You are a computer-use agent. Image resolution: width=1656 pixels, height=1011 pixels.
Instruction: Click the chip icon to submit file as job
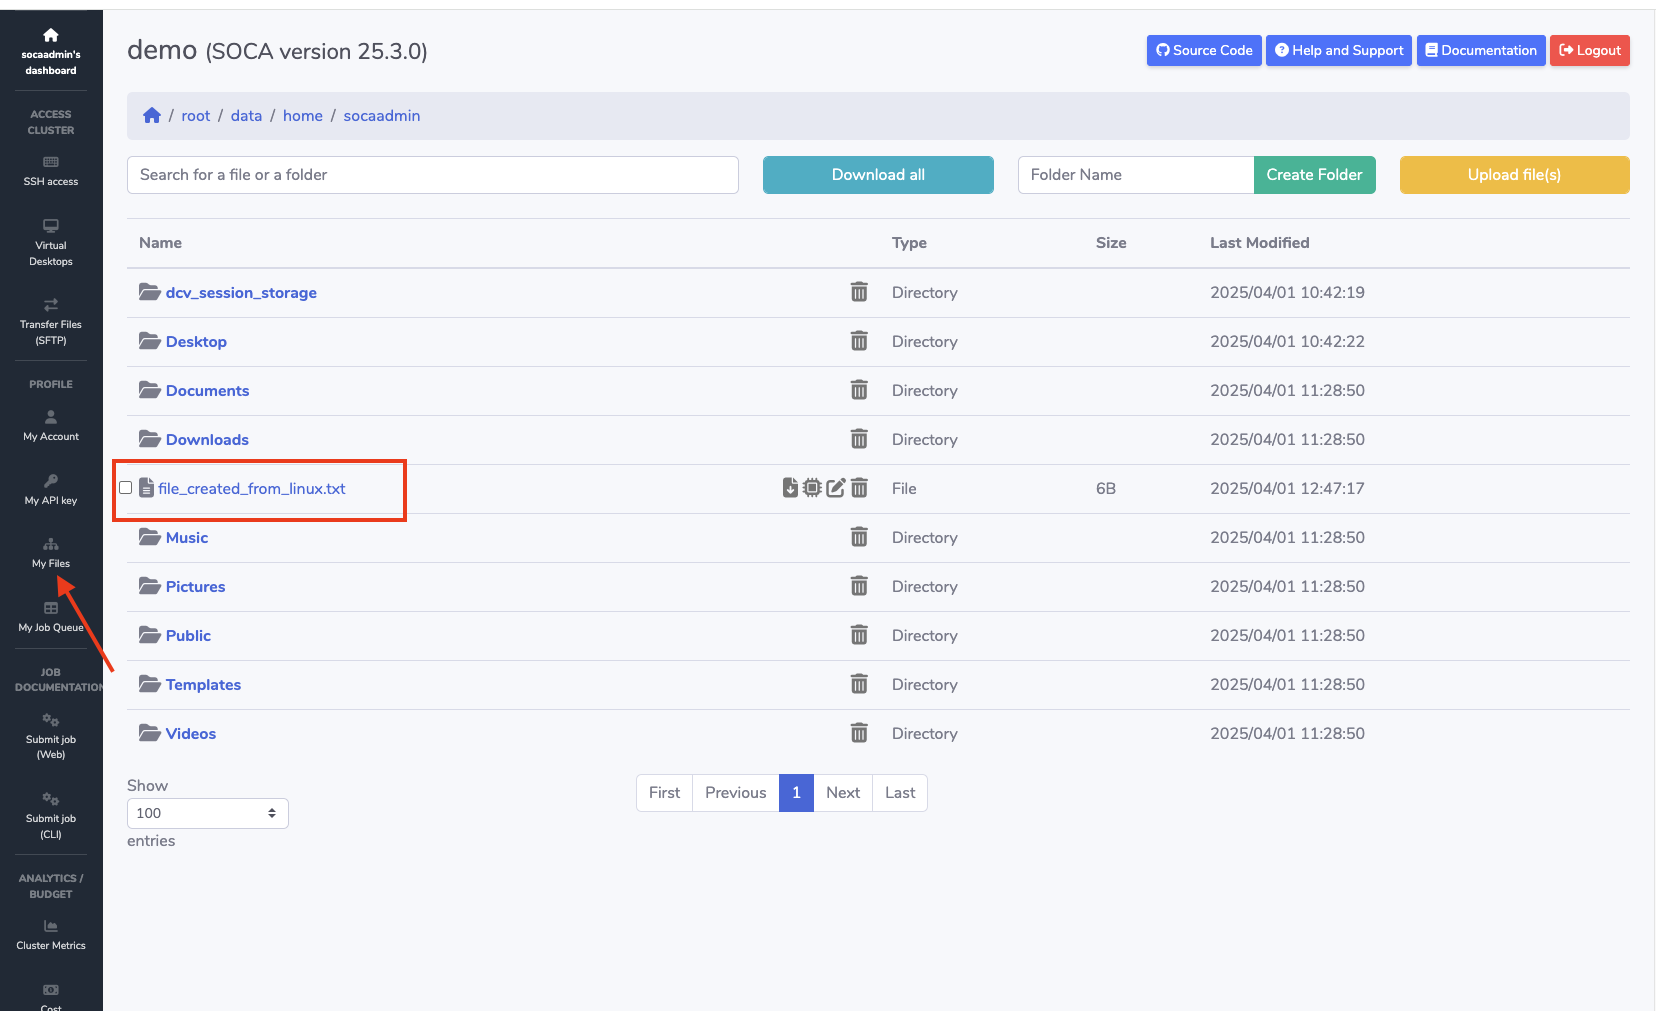(x=812, y=488)
